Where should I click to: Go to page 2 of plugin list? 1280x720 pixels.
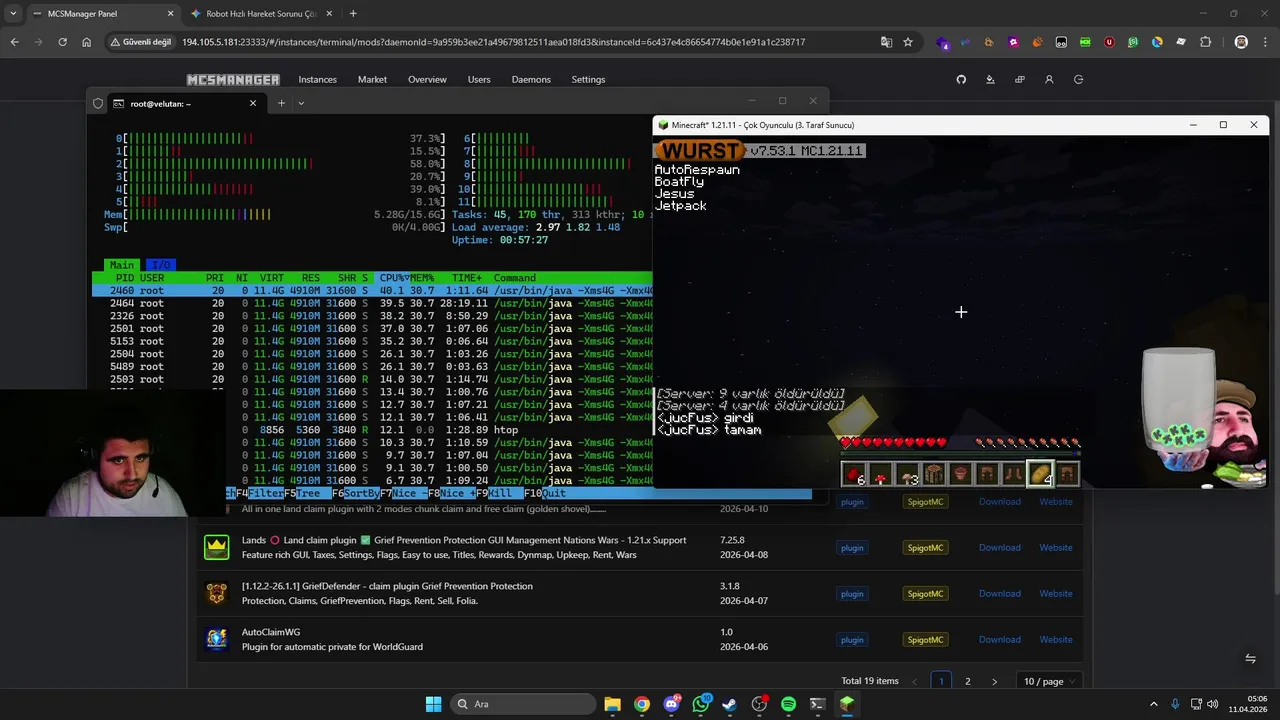967,681
